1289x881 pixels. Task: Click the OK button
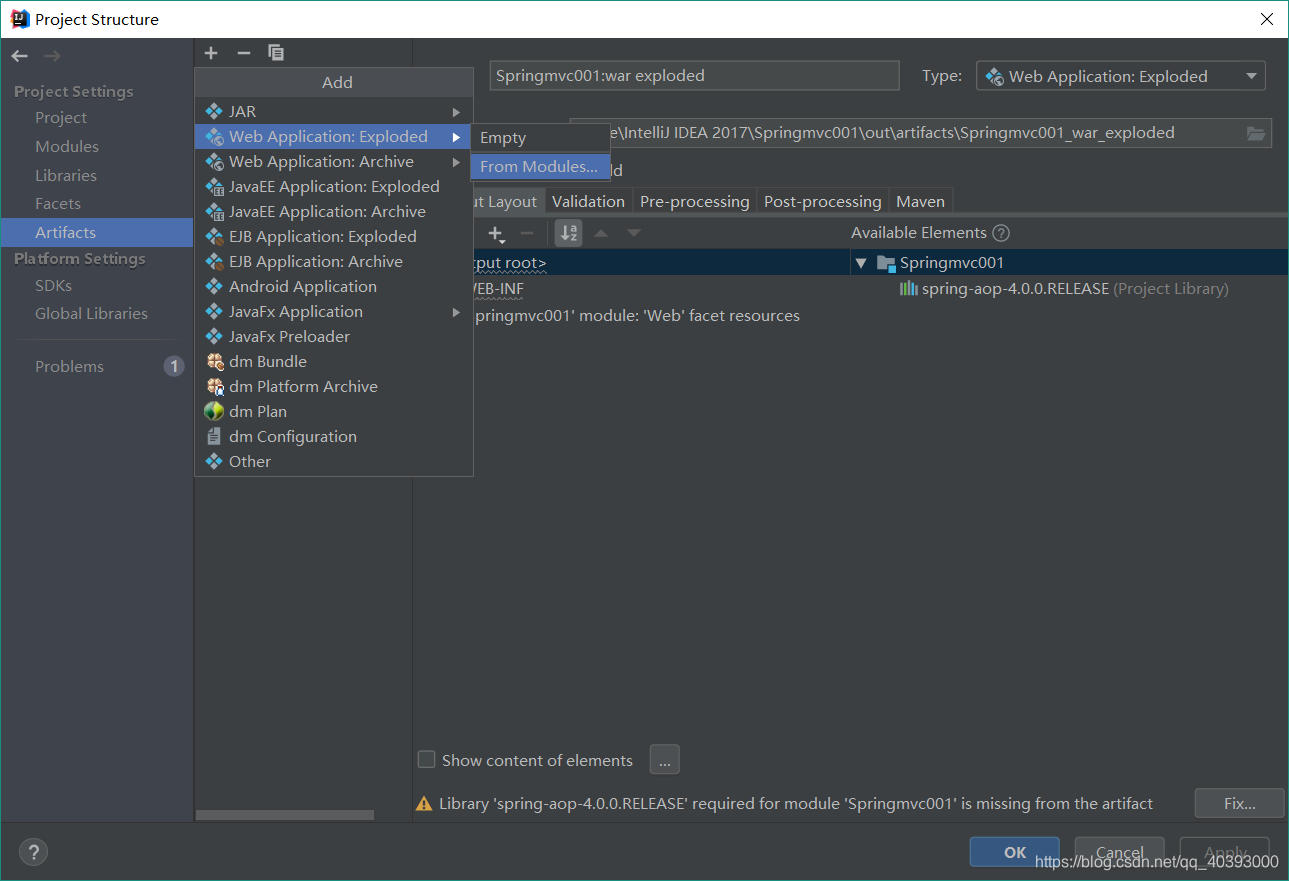point(1015,852)
